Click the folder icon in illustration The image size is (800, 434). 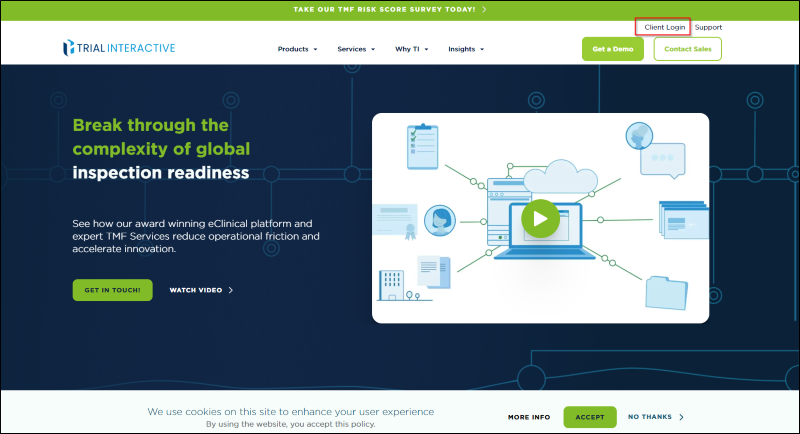664,292
